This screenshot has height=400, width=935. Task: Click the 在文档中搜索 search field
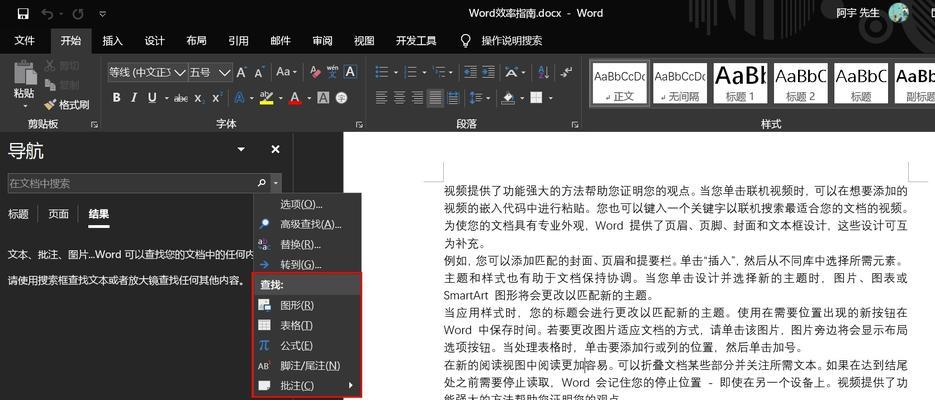point(132,183)
